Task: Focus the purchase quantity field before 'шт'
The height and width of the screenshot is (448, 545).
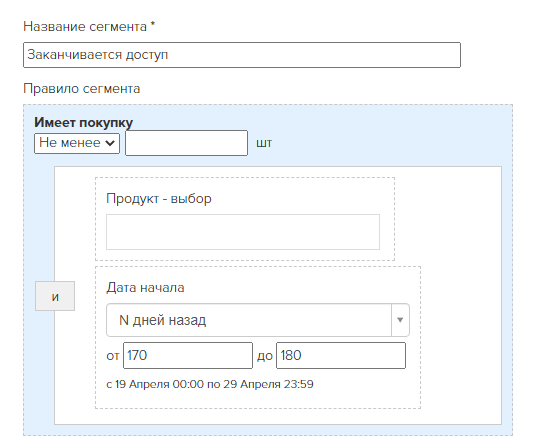Action: coord(186,143)
